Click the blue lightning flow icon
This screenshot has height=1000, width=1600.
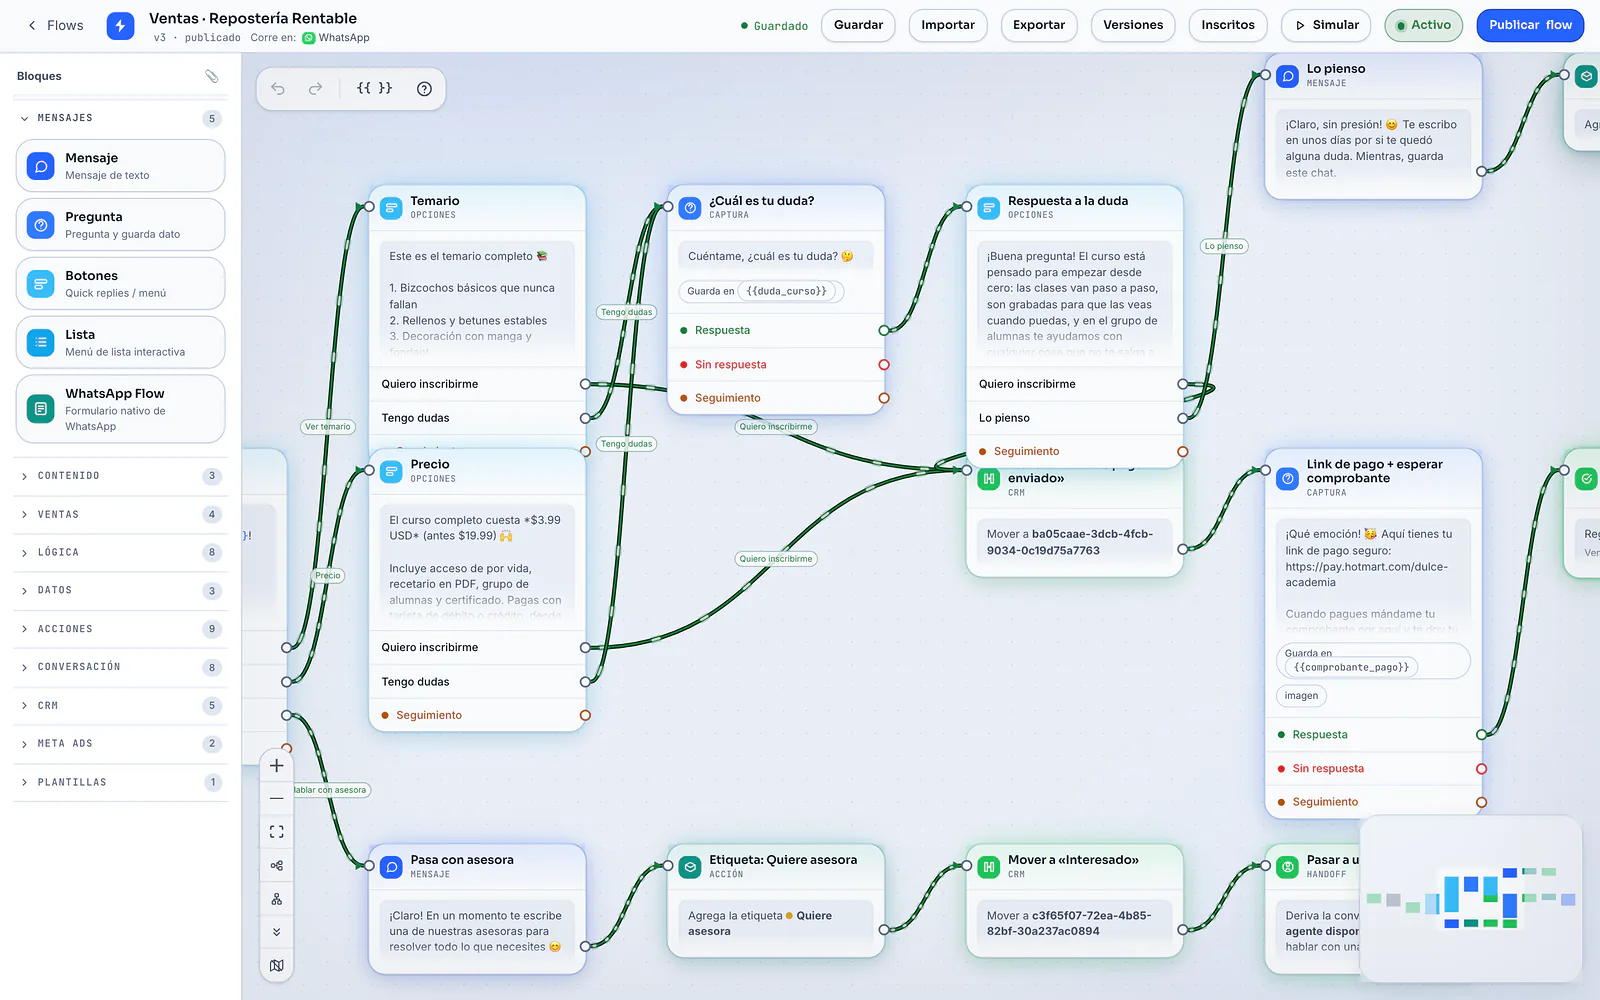pos(120,26)
